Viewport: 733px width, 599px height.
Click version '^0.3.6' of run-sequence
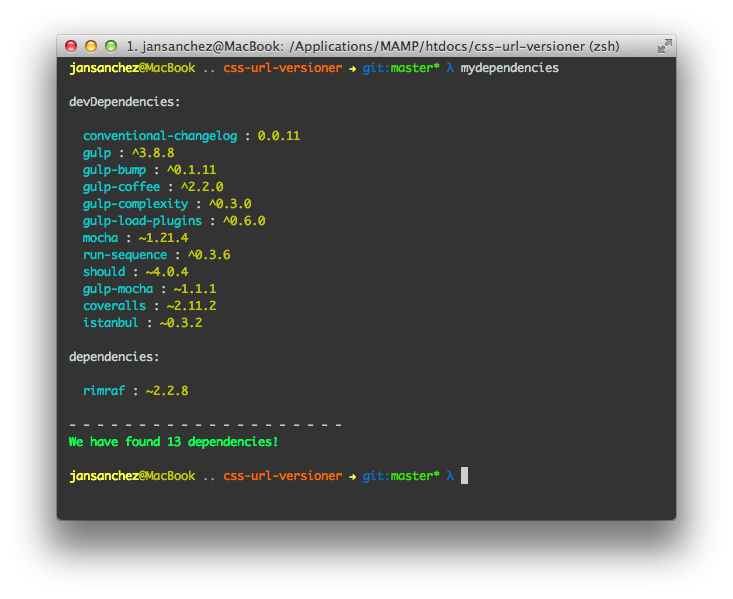[209, 255]
